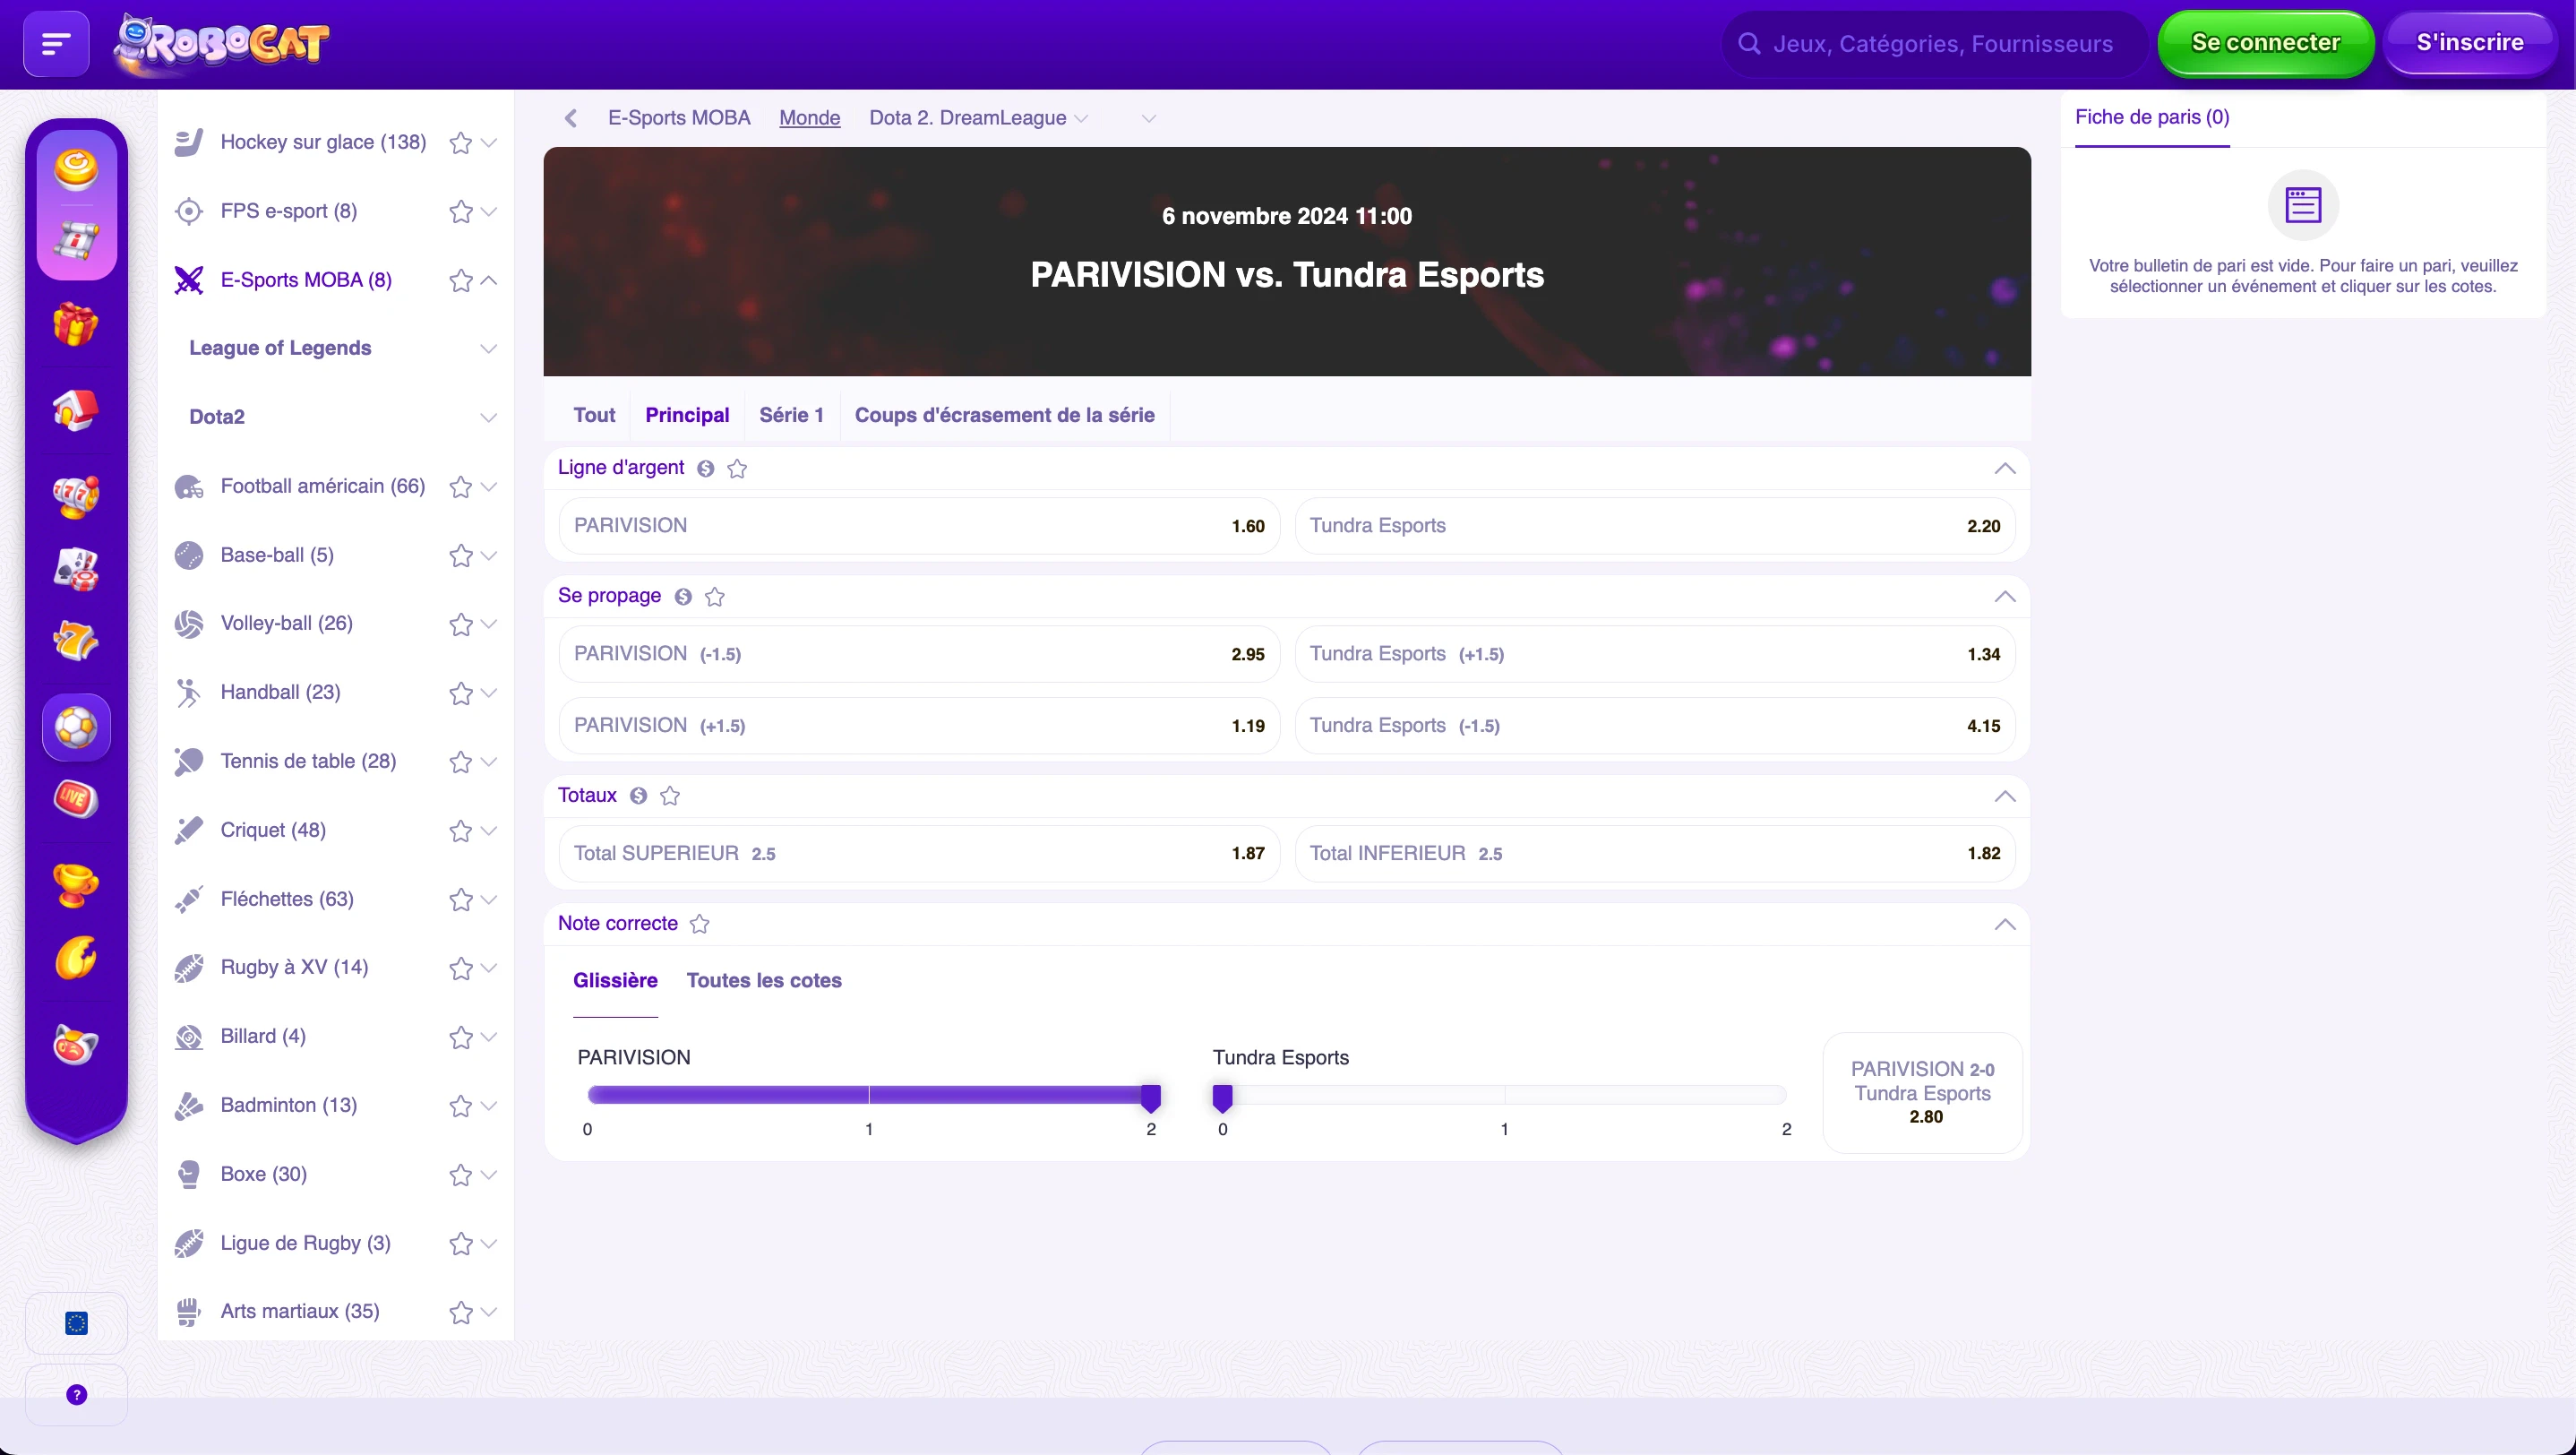Favorite FPS e-sport with star
Image resolution: width=2576 pixels, height=1455 pixels.
tap(460, 212)
